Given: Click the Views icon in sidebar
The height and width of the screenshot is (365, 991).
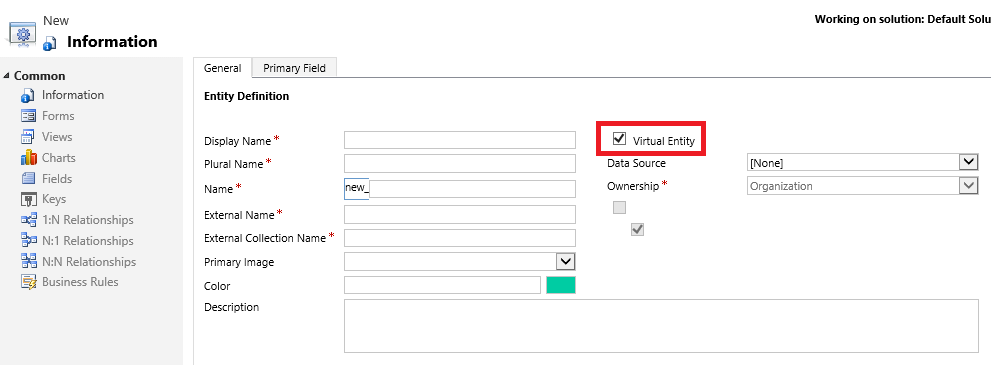Looking at the screenshot, I should click(x=28, y=137).
